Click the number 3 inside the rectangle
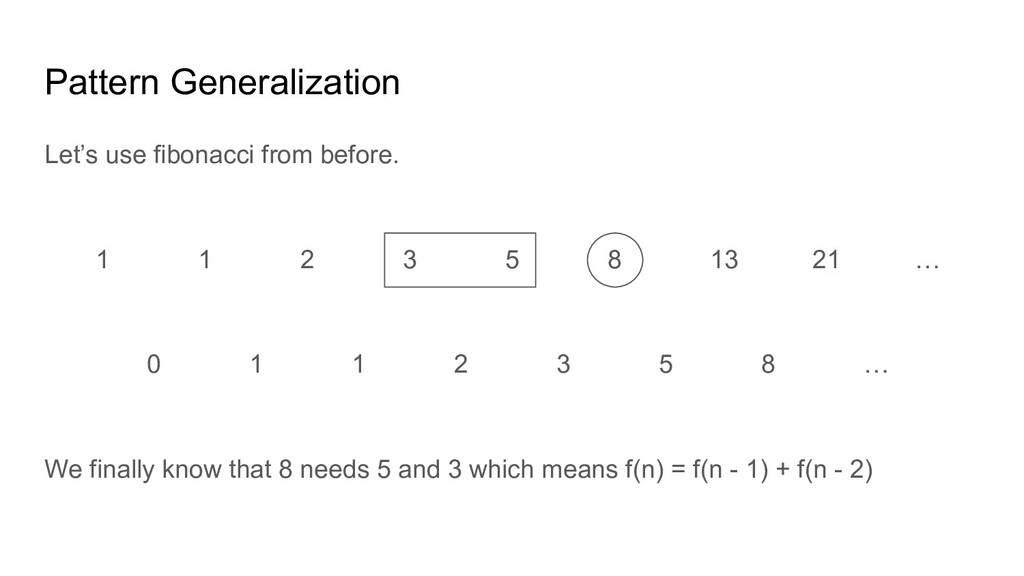Image resolution: width=1024 pixels, height=576 pixels. click(x=409, y=260)
